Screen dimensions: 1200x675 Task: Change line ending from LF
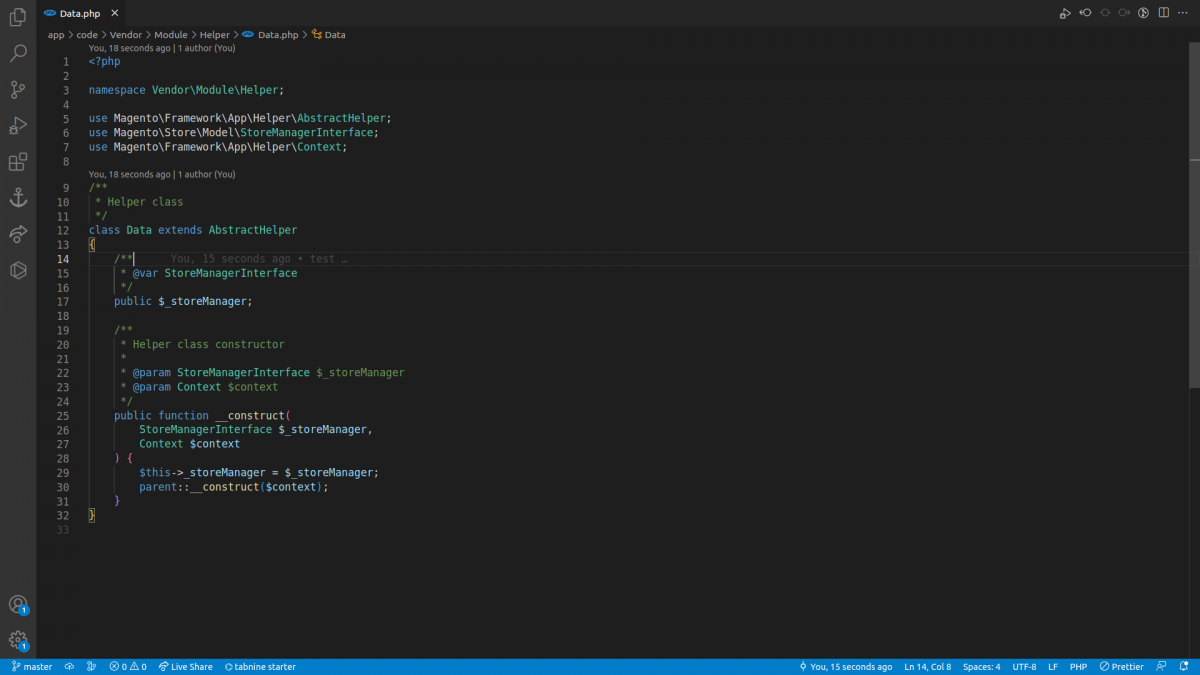pyautogui.click(x=1052, y=666)
